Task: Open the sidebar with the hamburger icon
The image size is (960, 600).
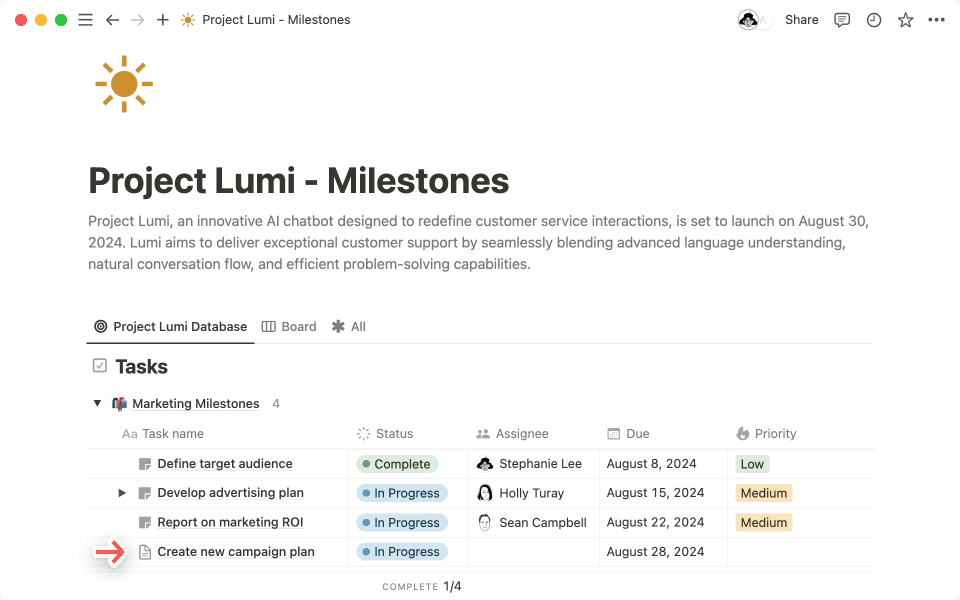Action: pyautogui.click(x=85, y=19)
